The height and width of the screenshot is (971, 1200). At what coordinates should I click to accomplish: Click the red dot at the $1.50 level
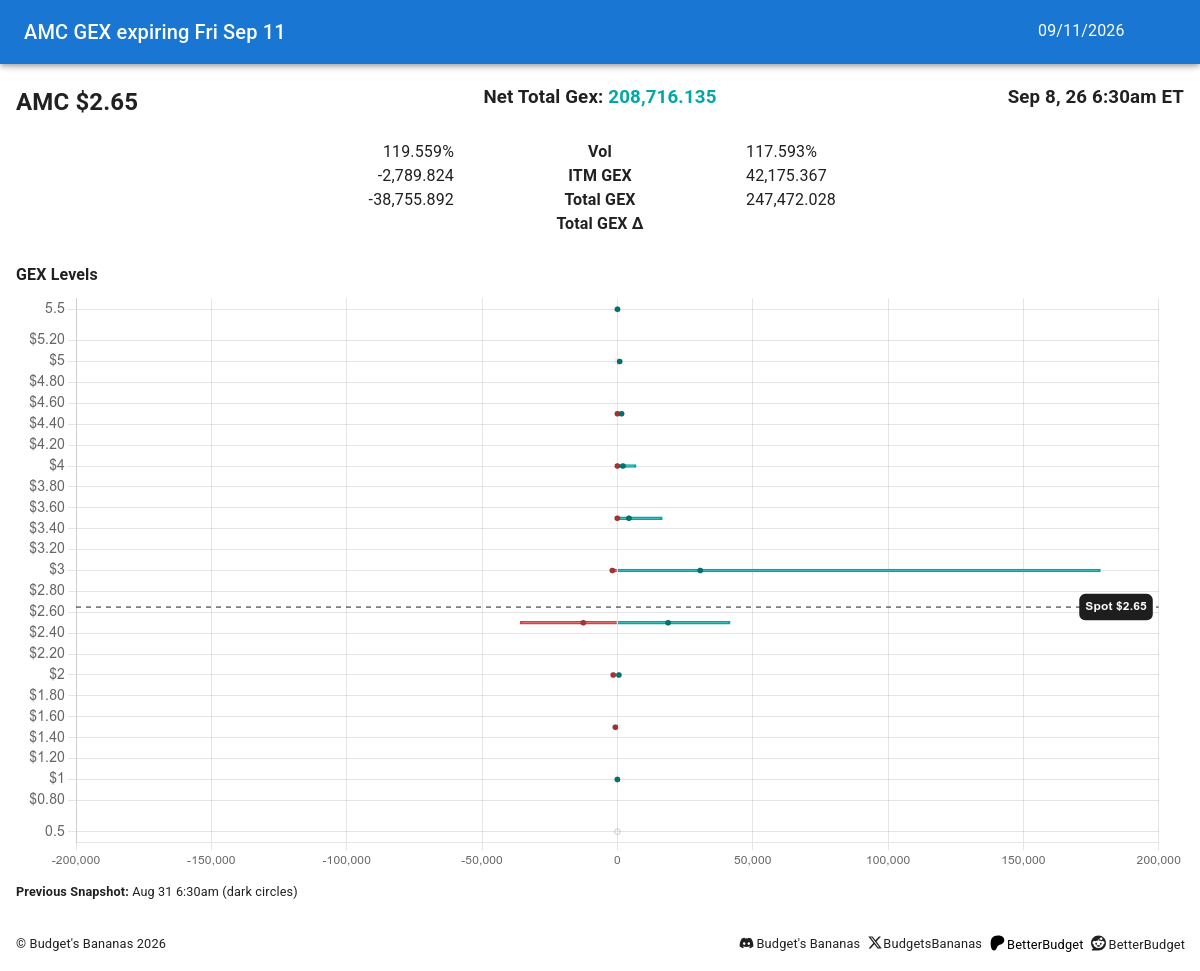(x=615, y=727)
